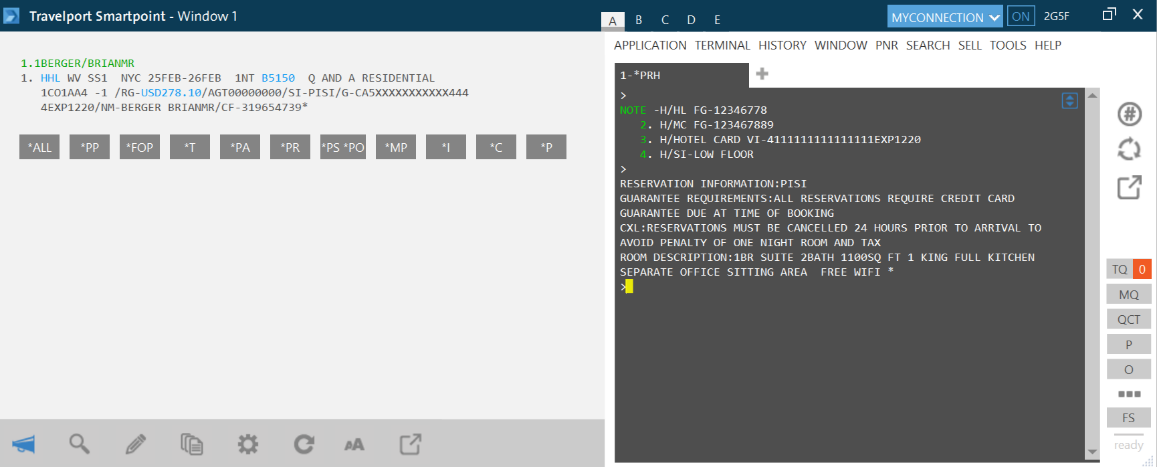The height and width of the screenshot is (467, 1157).
Task: Expand the MYCONNECTION dropdown
Action: (945, 17)
